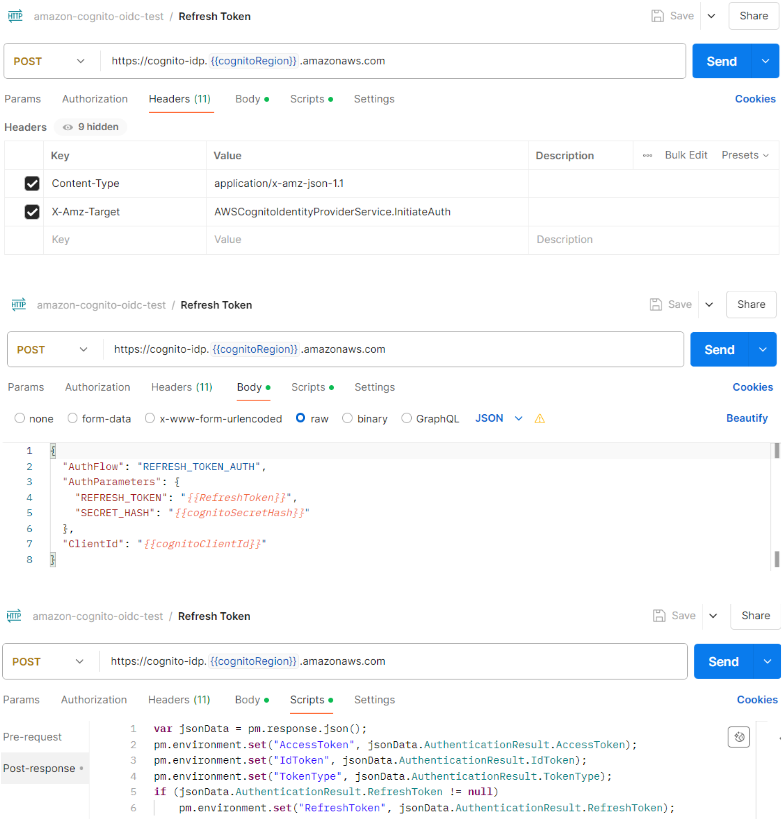Click the floppy-disk Save icon above the Headers table
This screenshot has width=782, height=819.
coord(658,16)
